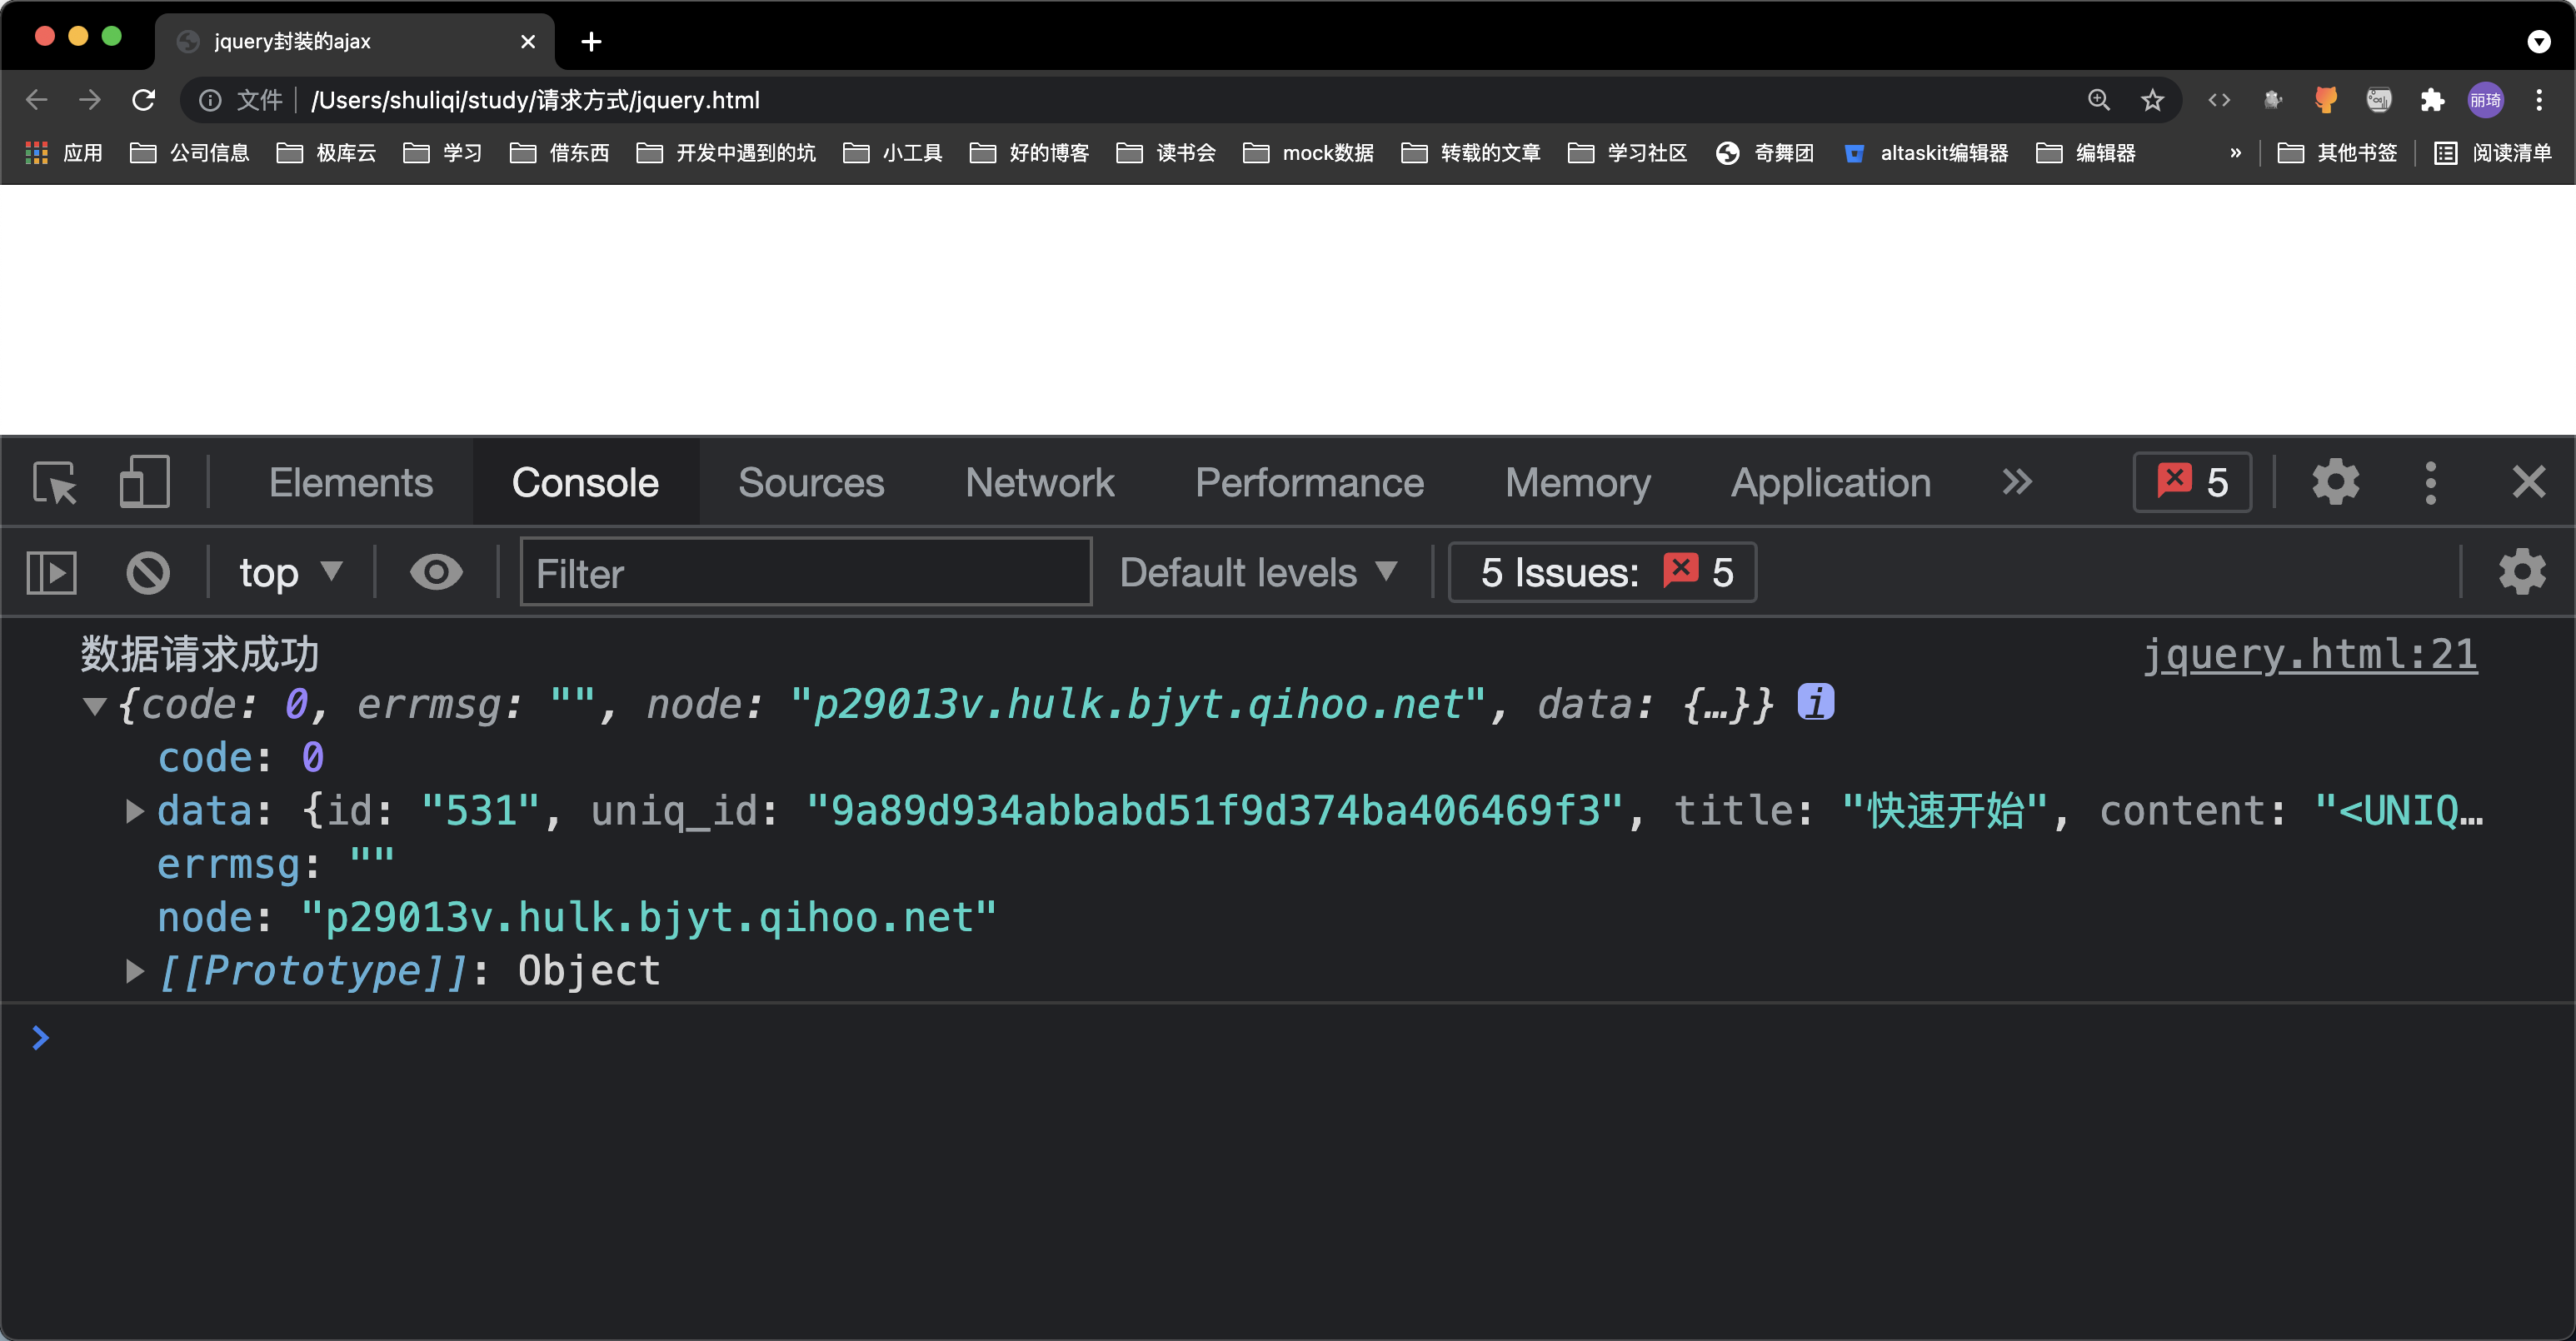The width and height of the screenshot is (2576, 1341).
Task: Open the mock数据 bookmark folder
Action: click(1309, 153)
